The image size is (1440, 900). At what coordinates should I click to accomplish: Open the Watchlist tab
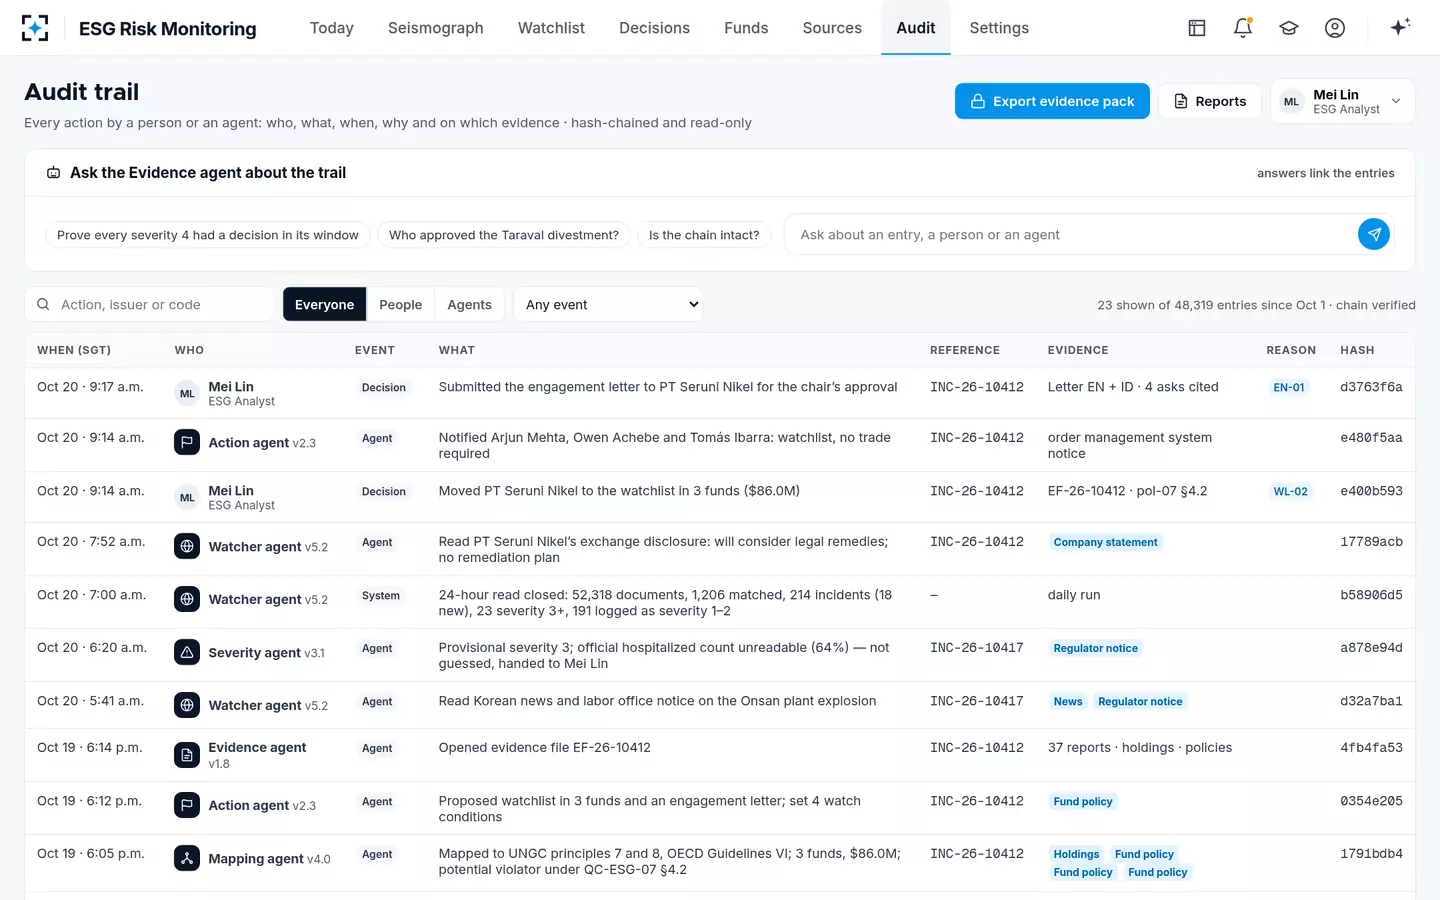pos(551,28)
